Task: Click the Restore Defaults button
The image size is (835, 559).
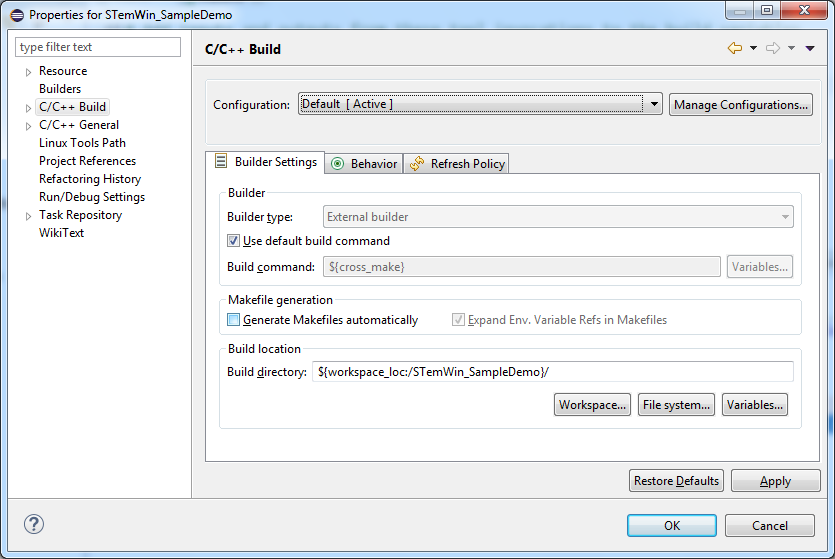Action: [x=676, y=481]
